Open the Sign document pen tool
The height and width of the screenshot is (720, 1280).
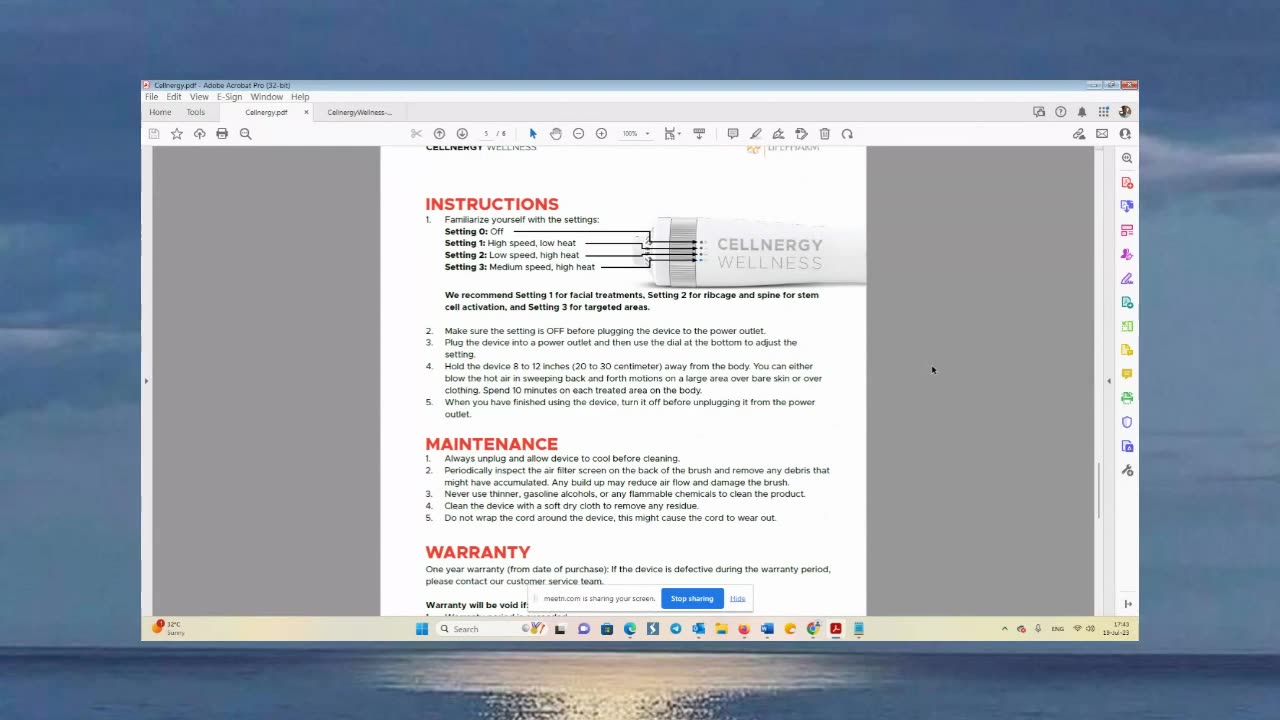coord(779,134)
